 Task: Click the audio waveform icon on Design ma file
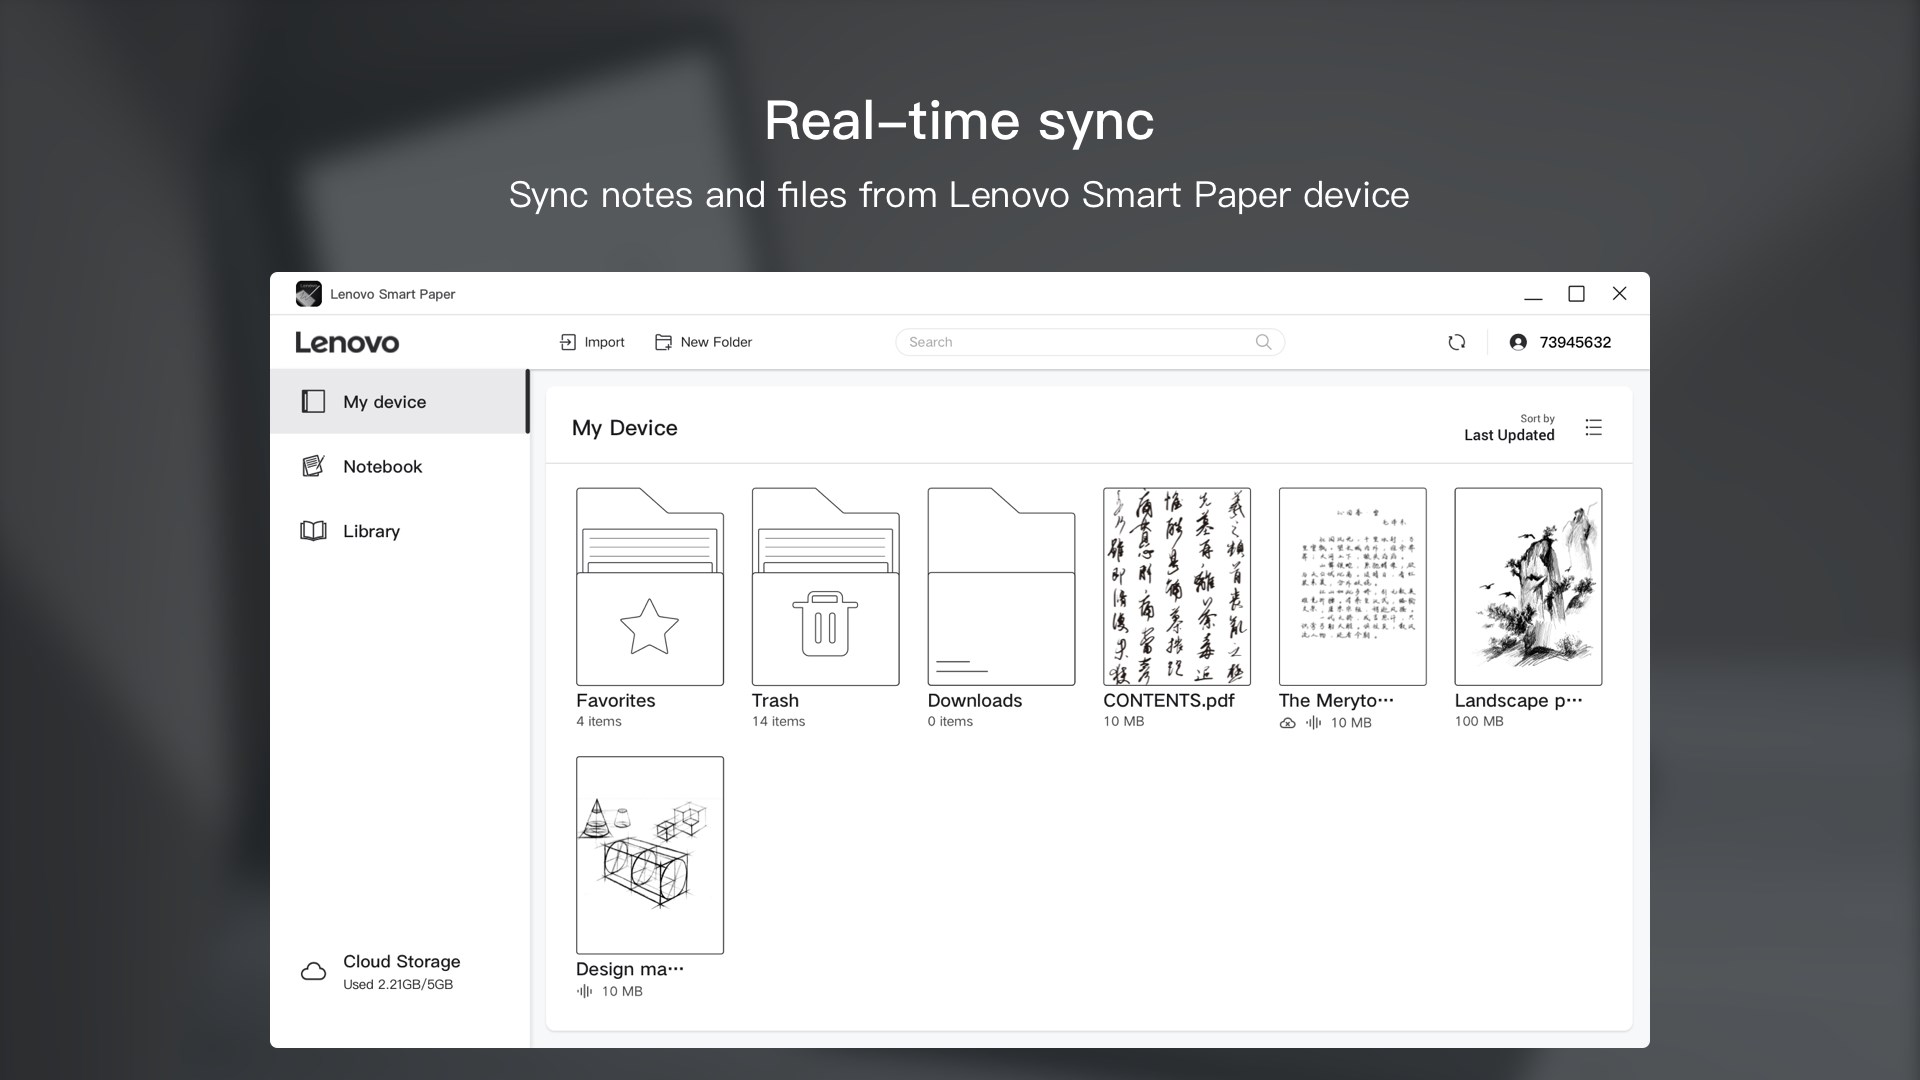(x=585, y=991)
